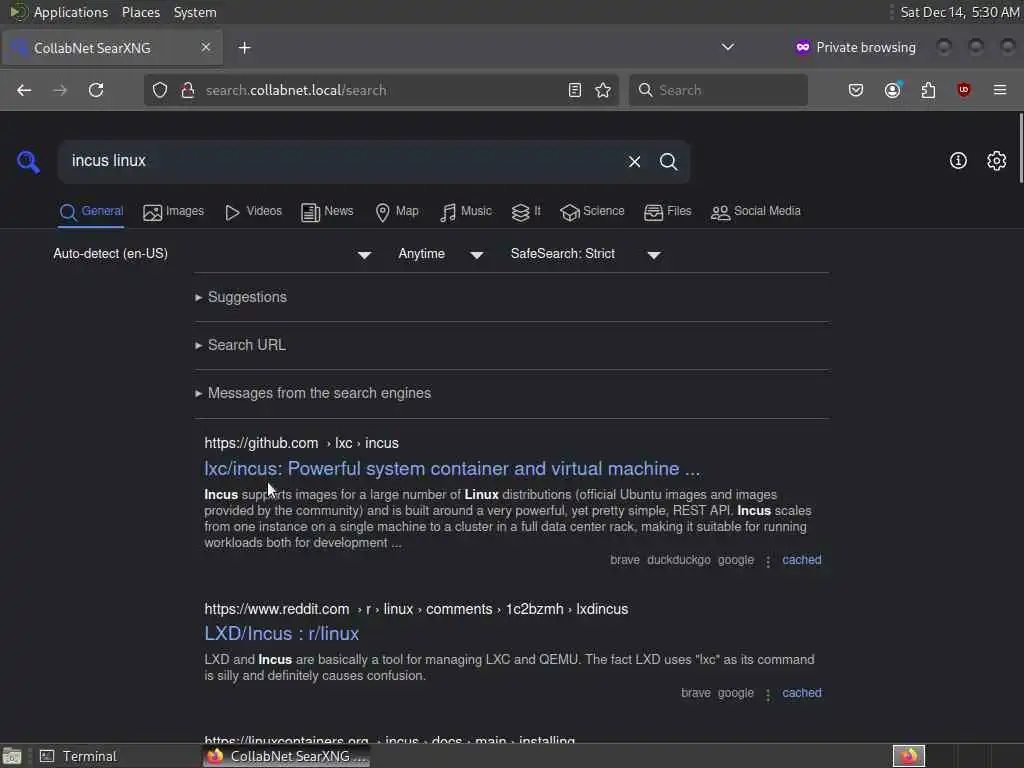The width and height of the screenshot is (1024, 768).
Task: Switch to the Files category tab
Action: coord(667,212)
